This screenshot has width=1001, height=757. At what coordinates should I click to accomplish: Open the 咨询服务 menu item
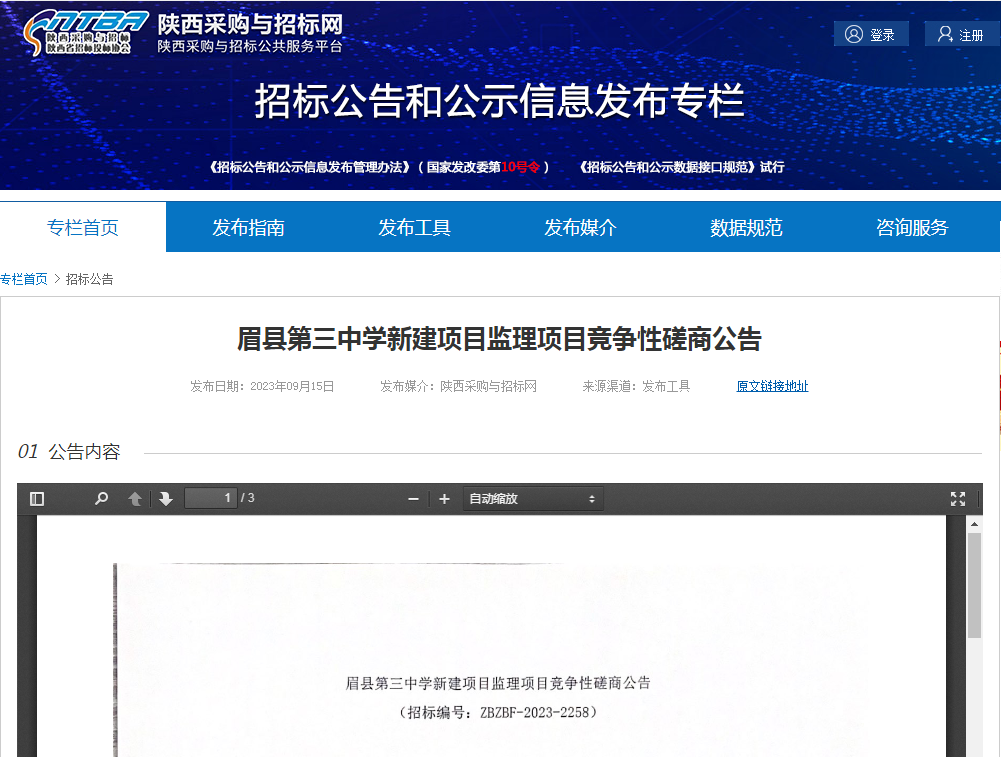912,227
